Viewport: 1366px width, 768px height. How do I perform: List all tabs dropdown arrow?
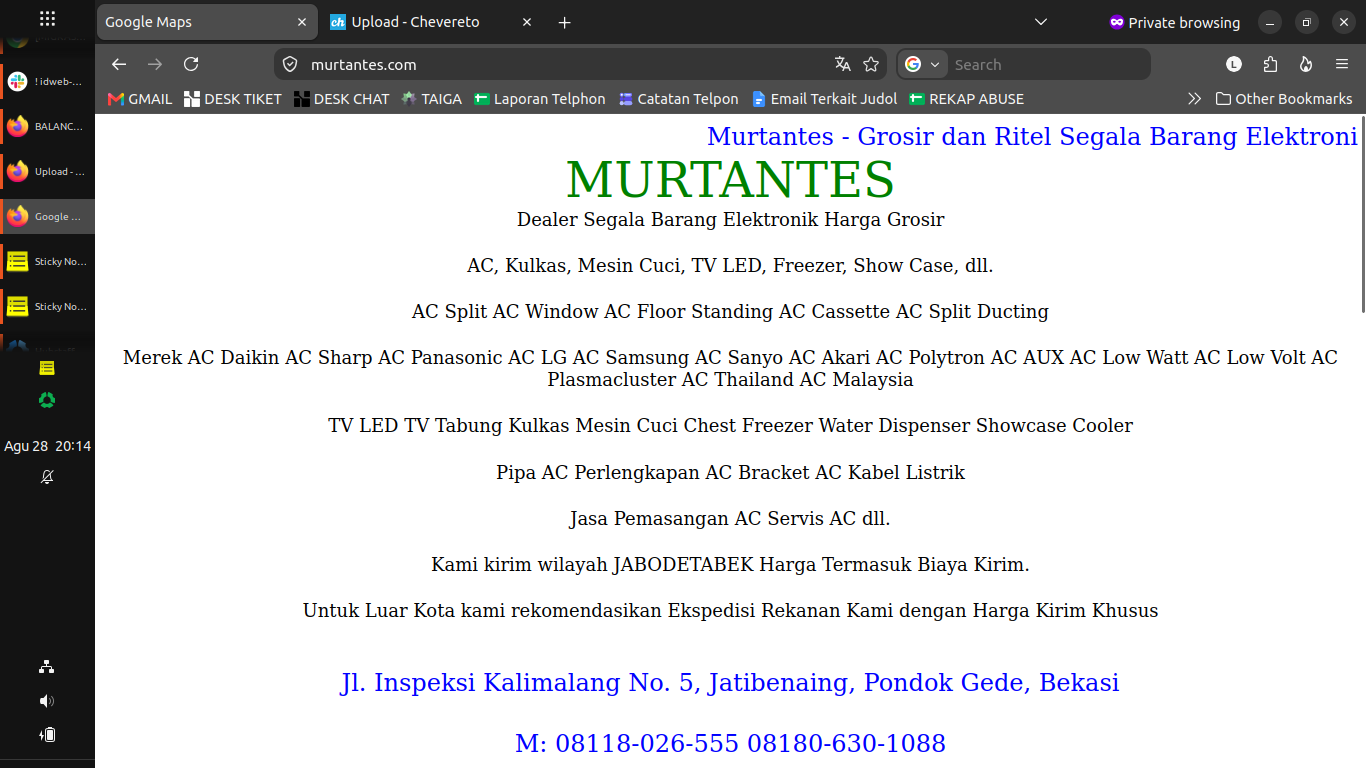tap(1040, 22)
